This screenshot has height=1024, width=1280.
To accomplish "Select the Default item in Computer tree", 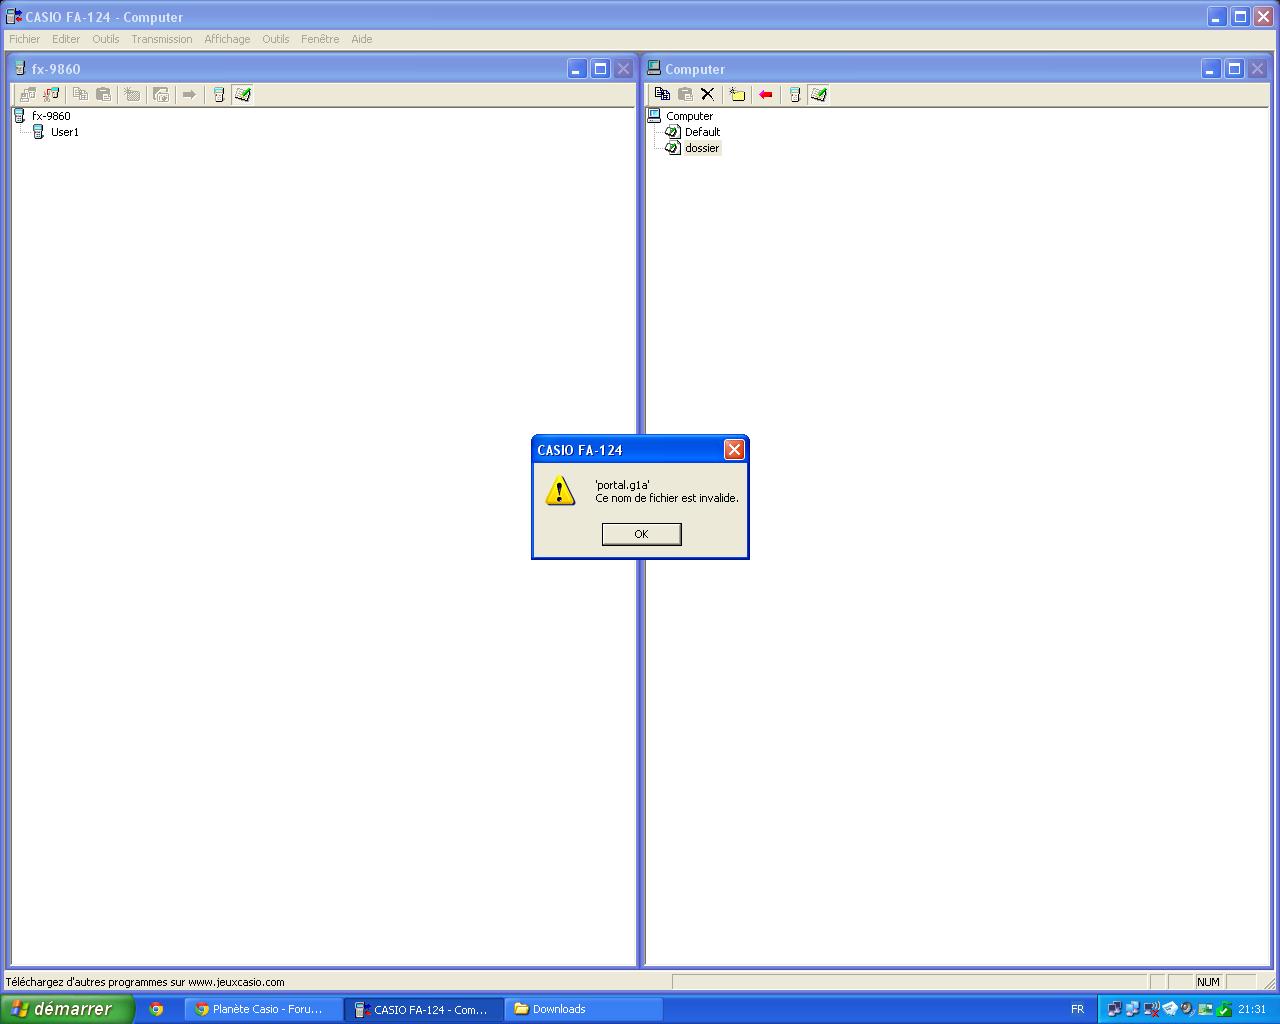I will pos(702,132).
